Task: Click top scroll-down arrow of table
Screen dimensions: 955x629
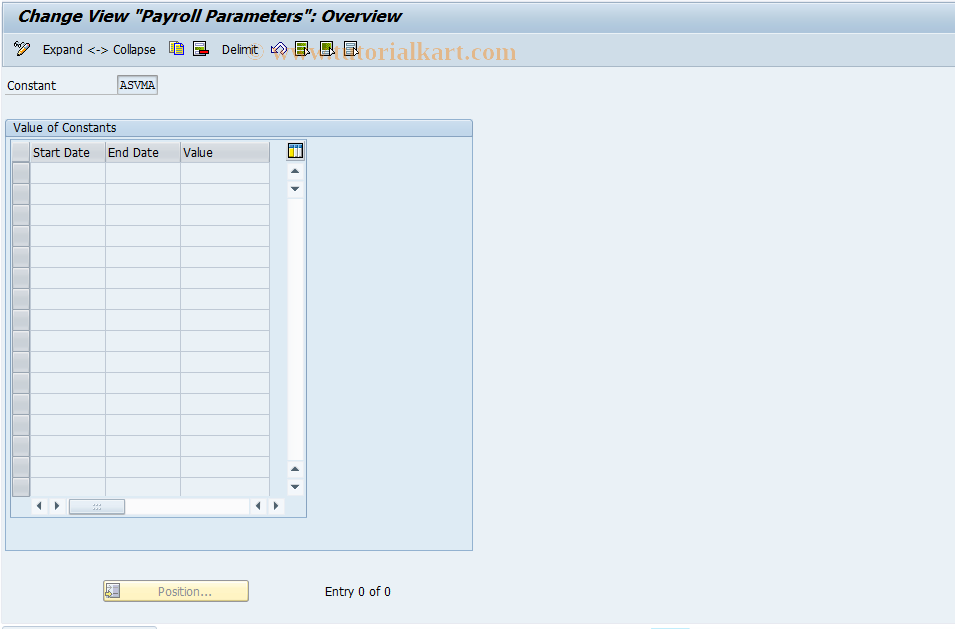Action: click(295, 189)
